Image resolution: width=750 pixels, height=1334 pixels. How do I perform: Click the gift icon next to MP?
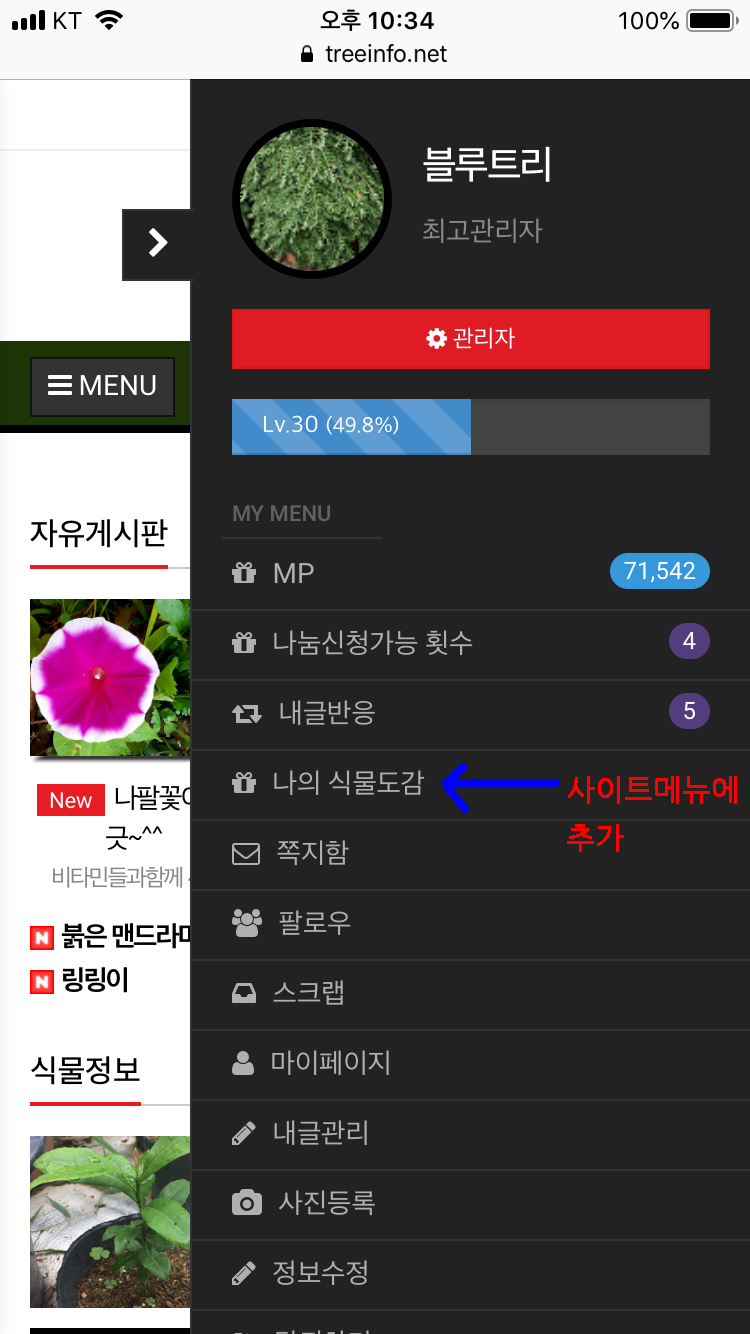click(x=244, y=573)
